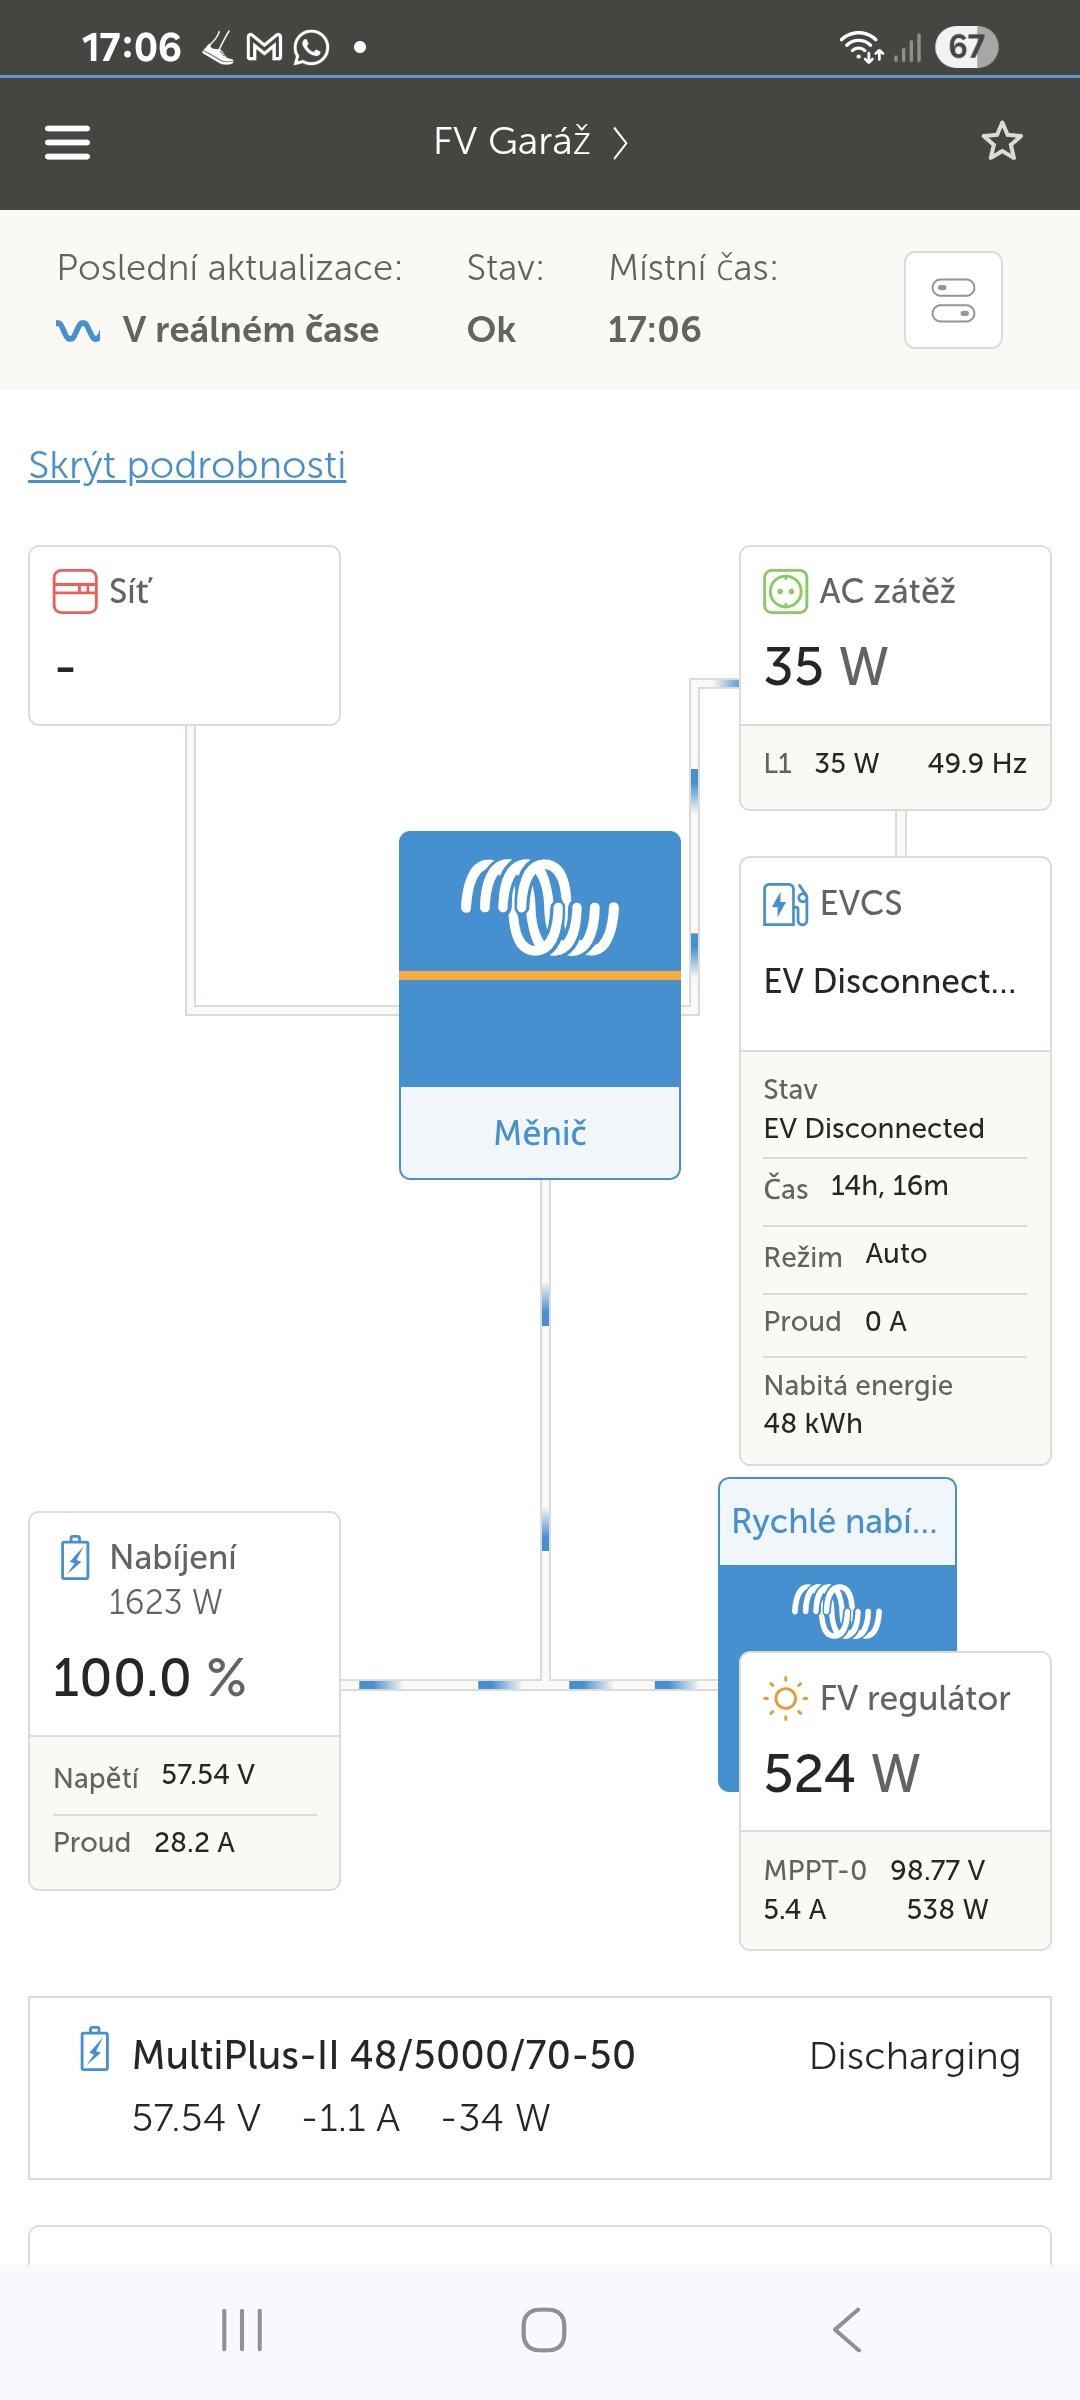The image size is (1080, 2400).
Task: Open the AC zátěž 35 W card
Action: point(895,636)
